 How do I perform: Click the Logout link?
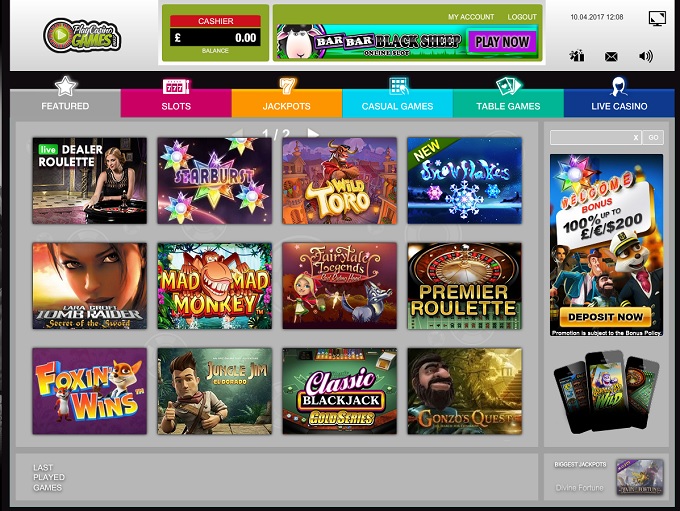522,17
